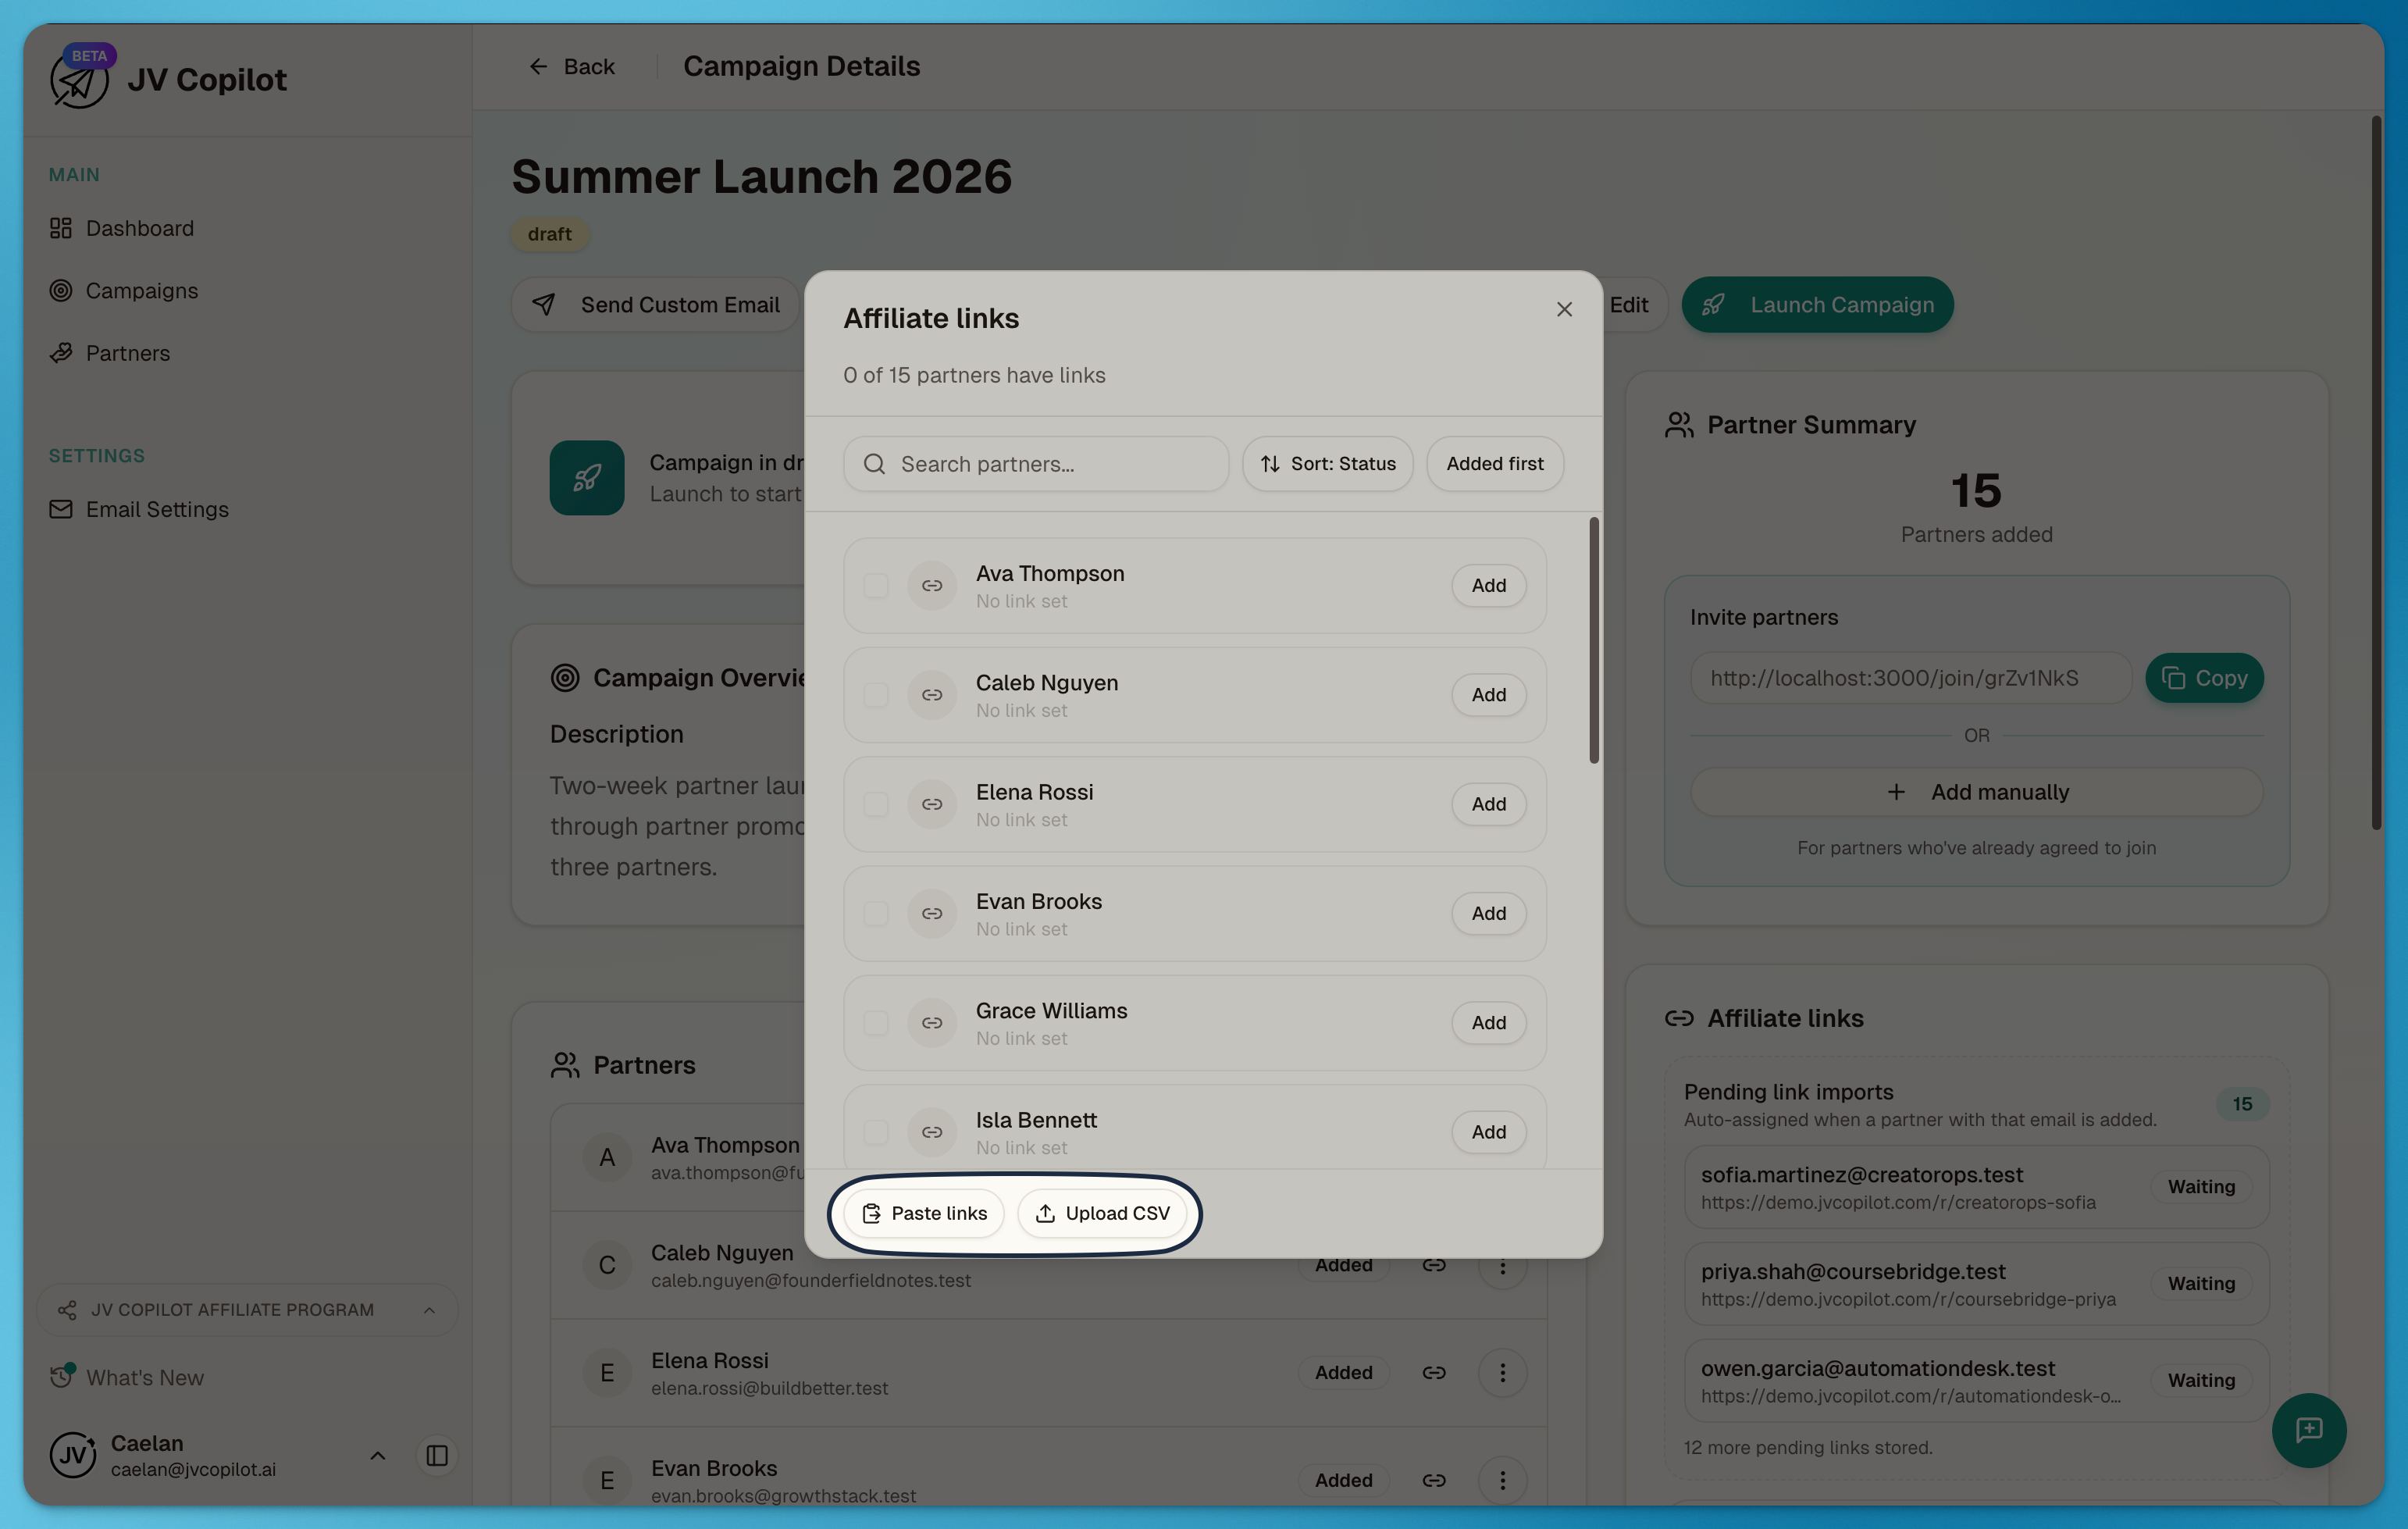Click the link icon beside Caleb Nguyen in the dialog

pyautogui.click(x=932, y=695)
